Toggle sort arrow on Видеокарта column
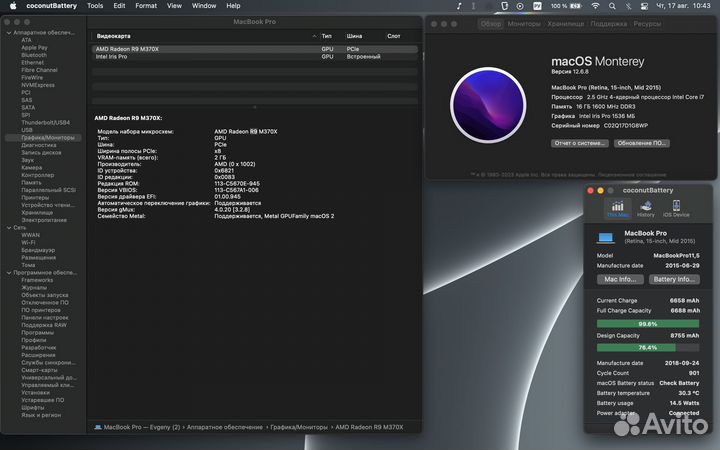This screenshot has width=720, height=450. click(314, 36)
